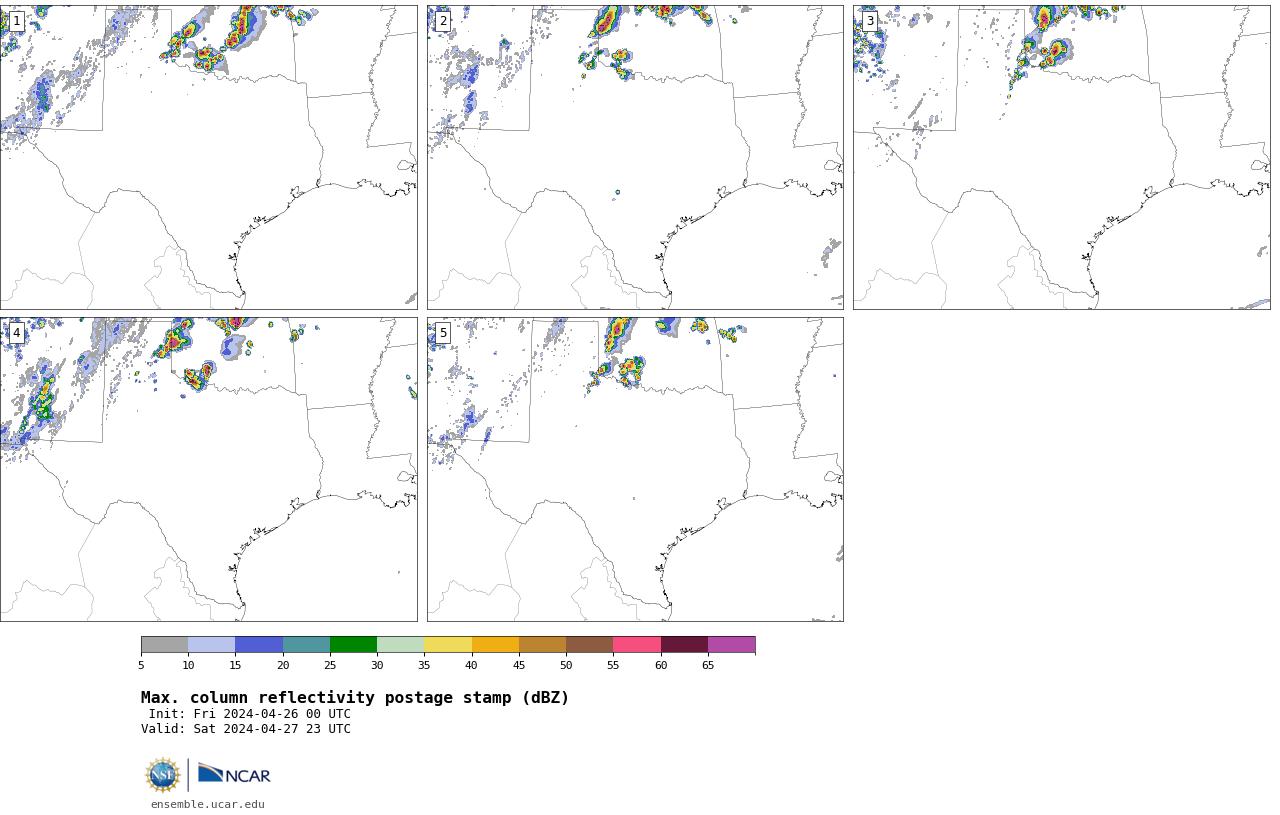1280x815 pixels.
Task: Click the panel number 5 label
Action: pyautogui.click(x=443, y=333)
